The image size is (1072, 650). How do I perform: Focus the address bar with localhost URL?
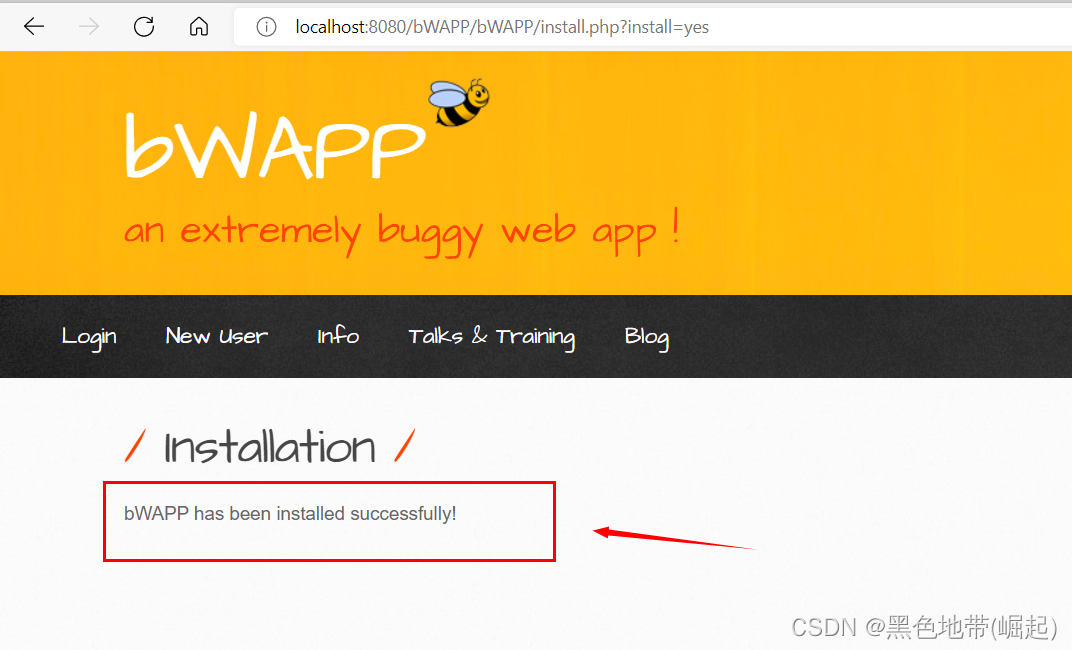[x=653, y=27]
